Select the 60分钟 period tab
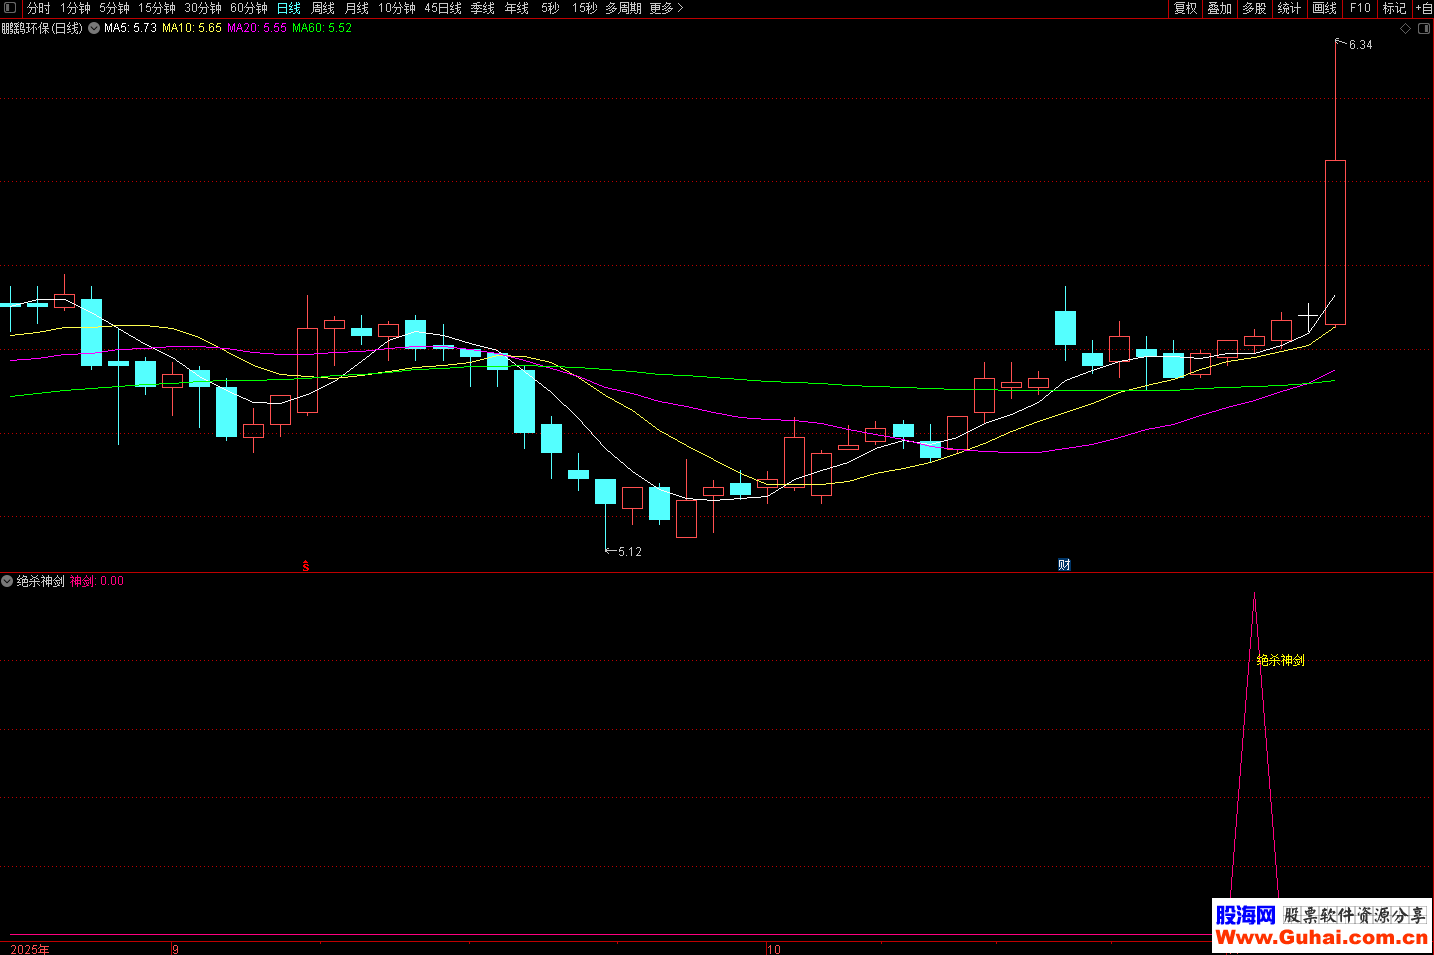Screen dimensions: 1434x955 click(x=248, y=8)
